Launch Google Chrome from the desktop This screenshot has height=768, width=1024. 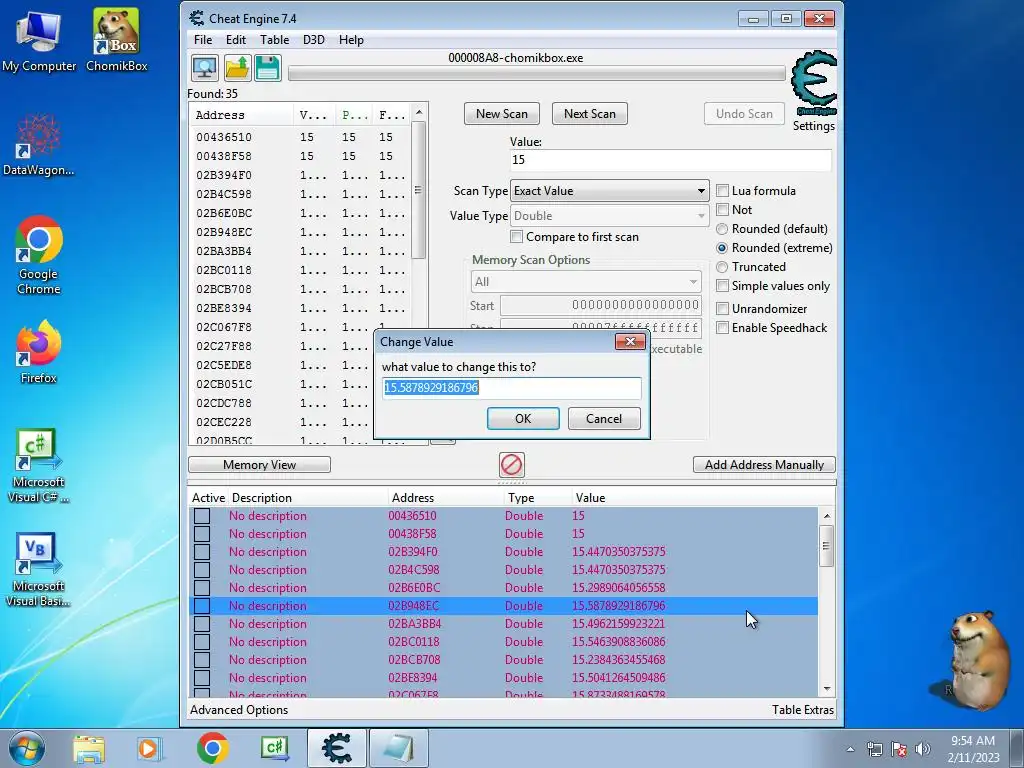click(x=39, y=255)
